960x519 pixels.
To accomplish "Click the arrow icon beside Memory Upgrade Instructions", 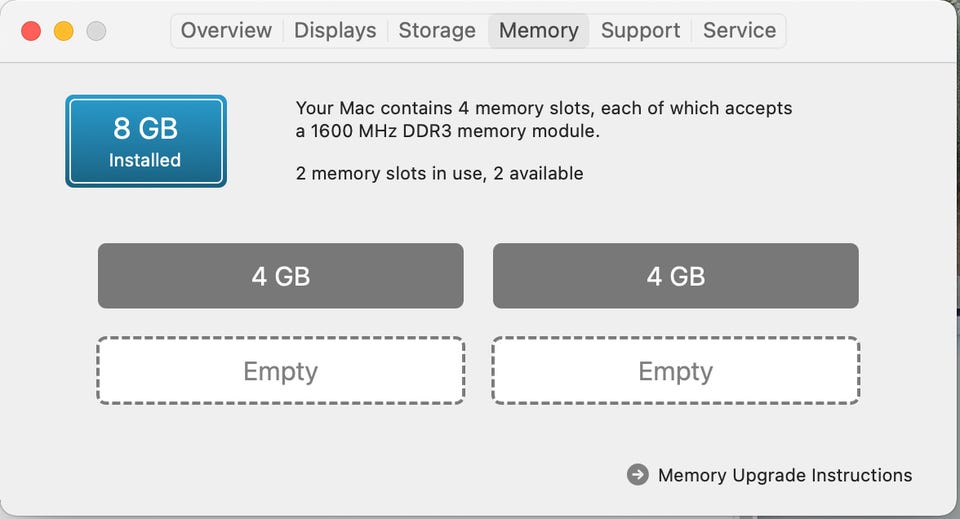I will [637, 475].
